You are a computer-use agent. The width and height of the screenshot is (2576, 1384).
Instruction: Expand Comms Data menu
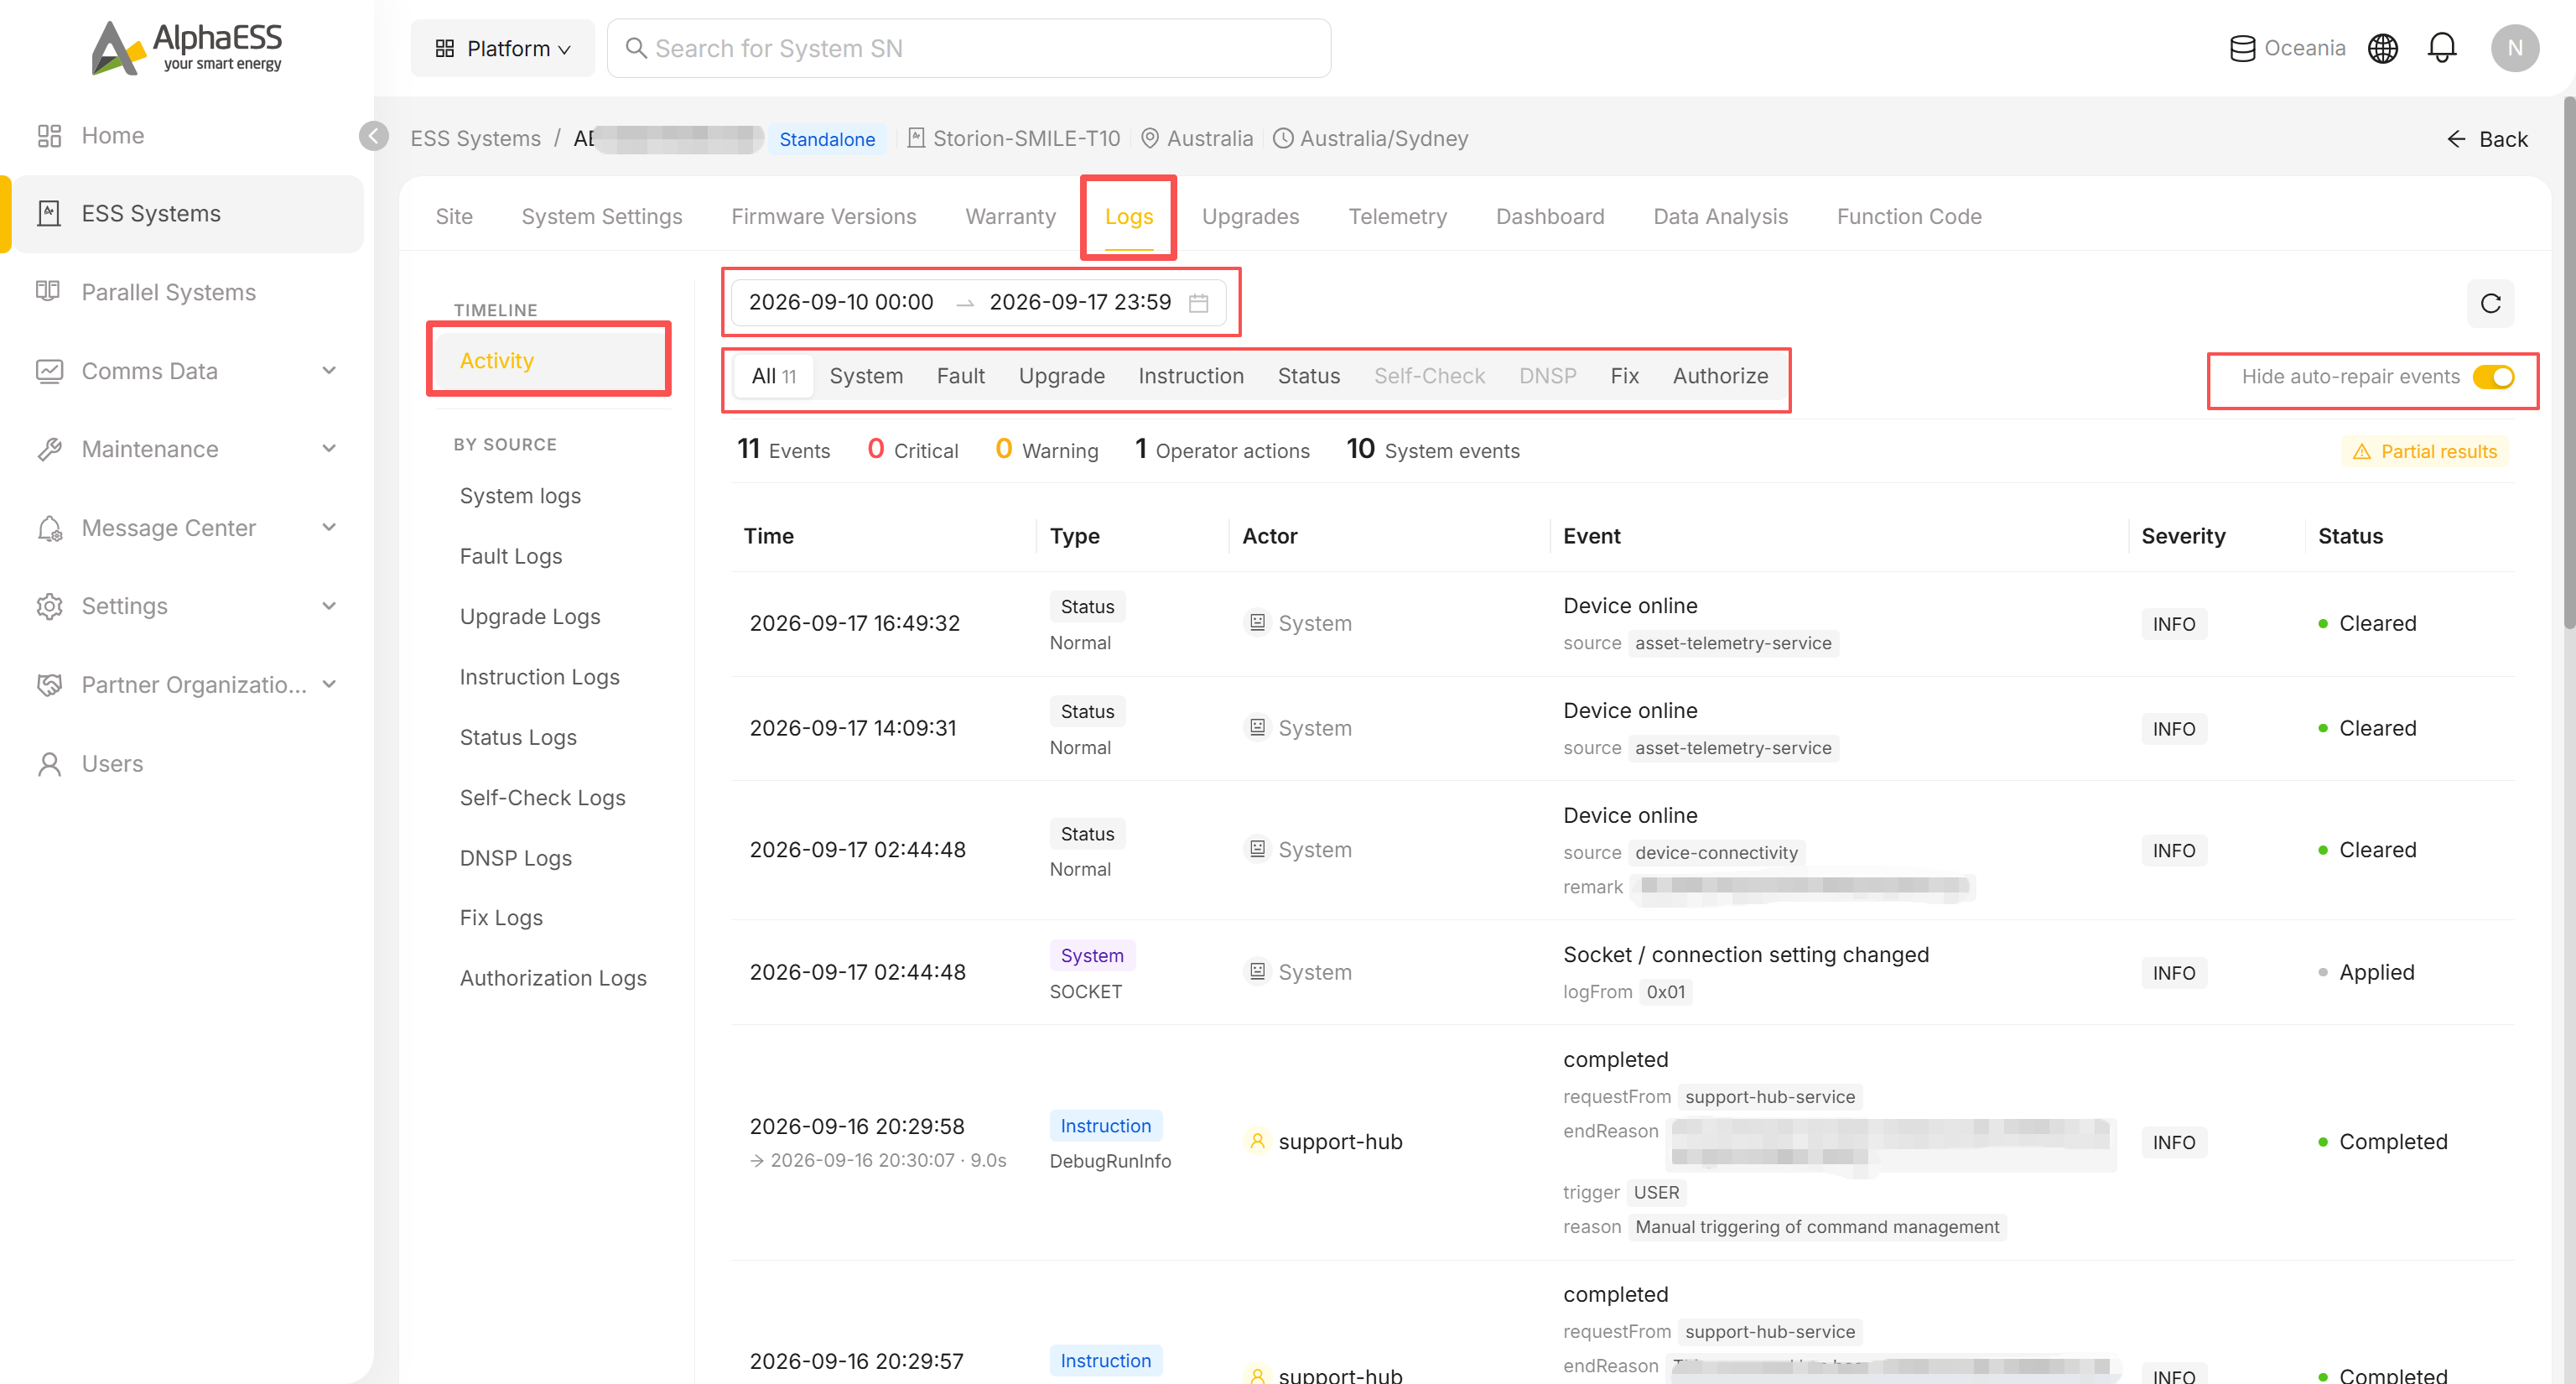(185, 371)
